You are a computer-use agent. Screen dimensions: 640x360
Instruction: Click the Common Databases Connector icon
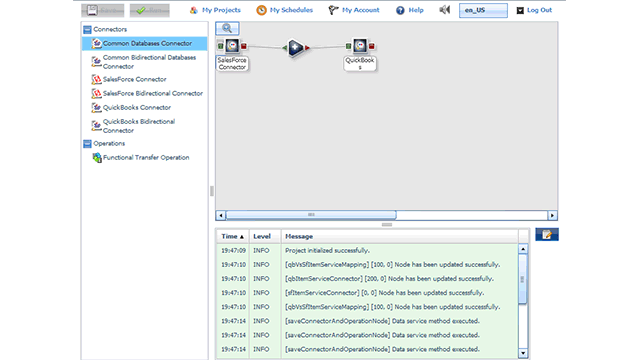[96, 43]
